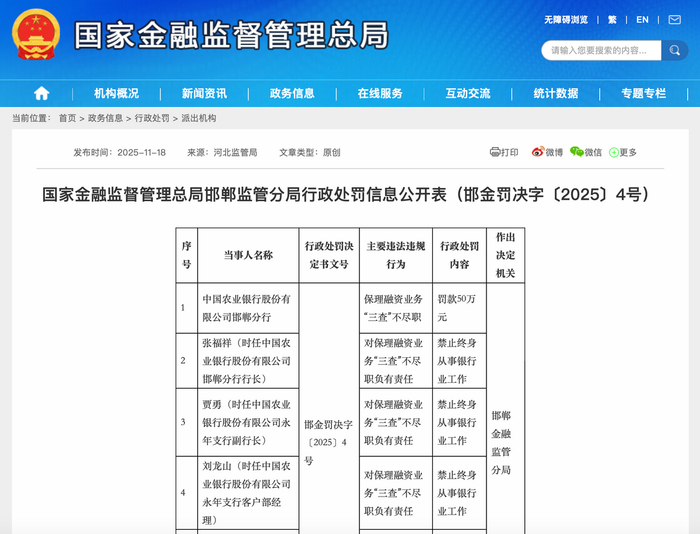Click the printer 打印 icon
Screen dimensions: 700x534
[x=495, y=152]
